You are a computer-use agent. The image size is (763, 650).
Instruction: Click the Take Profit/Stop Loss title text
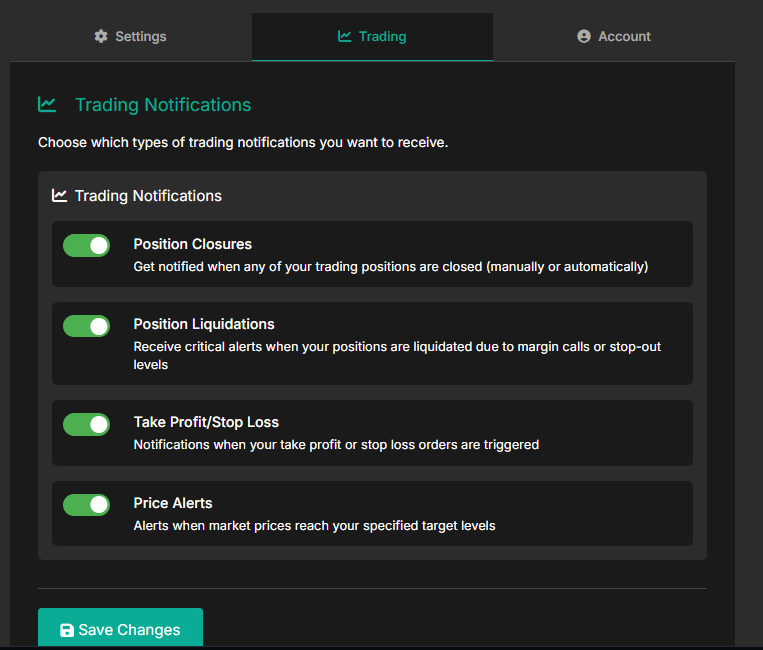(x=206, y=422)
